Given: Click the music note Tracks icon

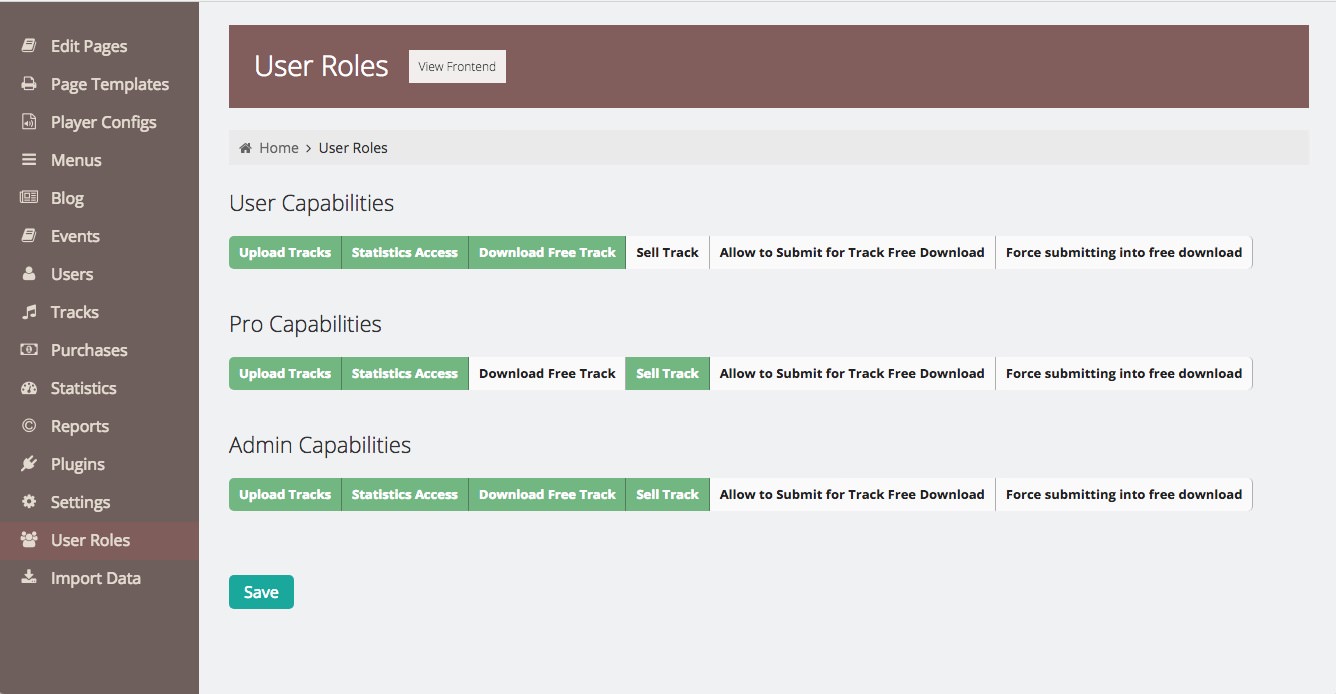Looking at the screenshot, I should click(29, 312).
